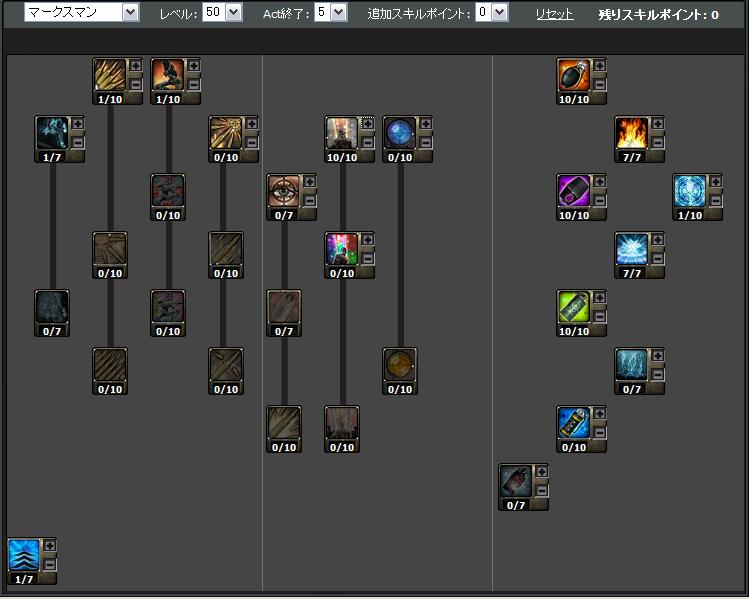Select the soldier in light beam skill 10/10
Image resolution: width=749 pixels, height=599 pixels.
pyautogui.click(x=342, y=133)
